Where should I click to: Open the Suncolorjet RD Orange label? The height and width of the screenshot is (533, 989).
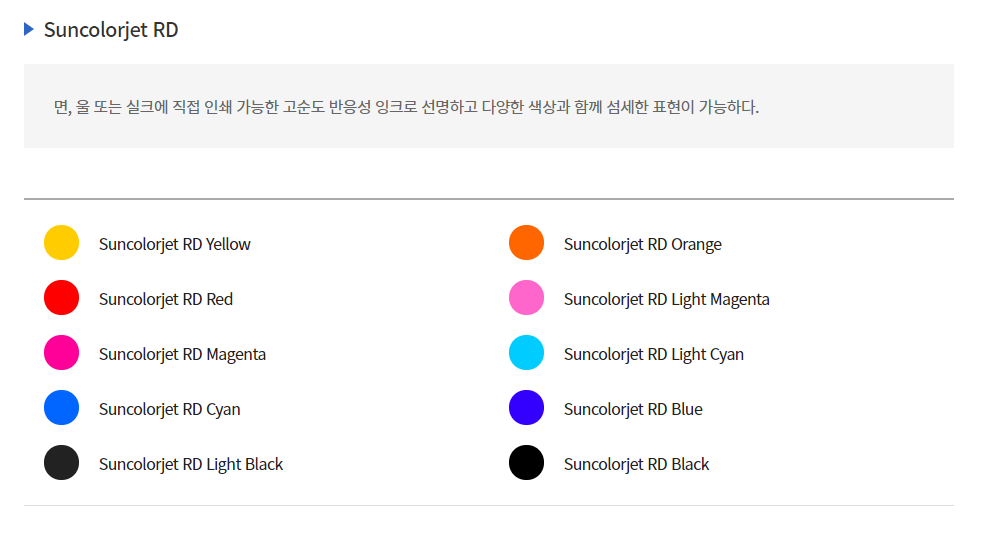point(643,244)
